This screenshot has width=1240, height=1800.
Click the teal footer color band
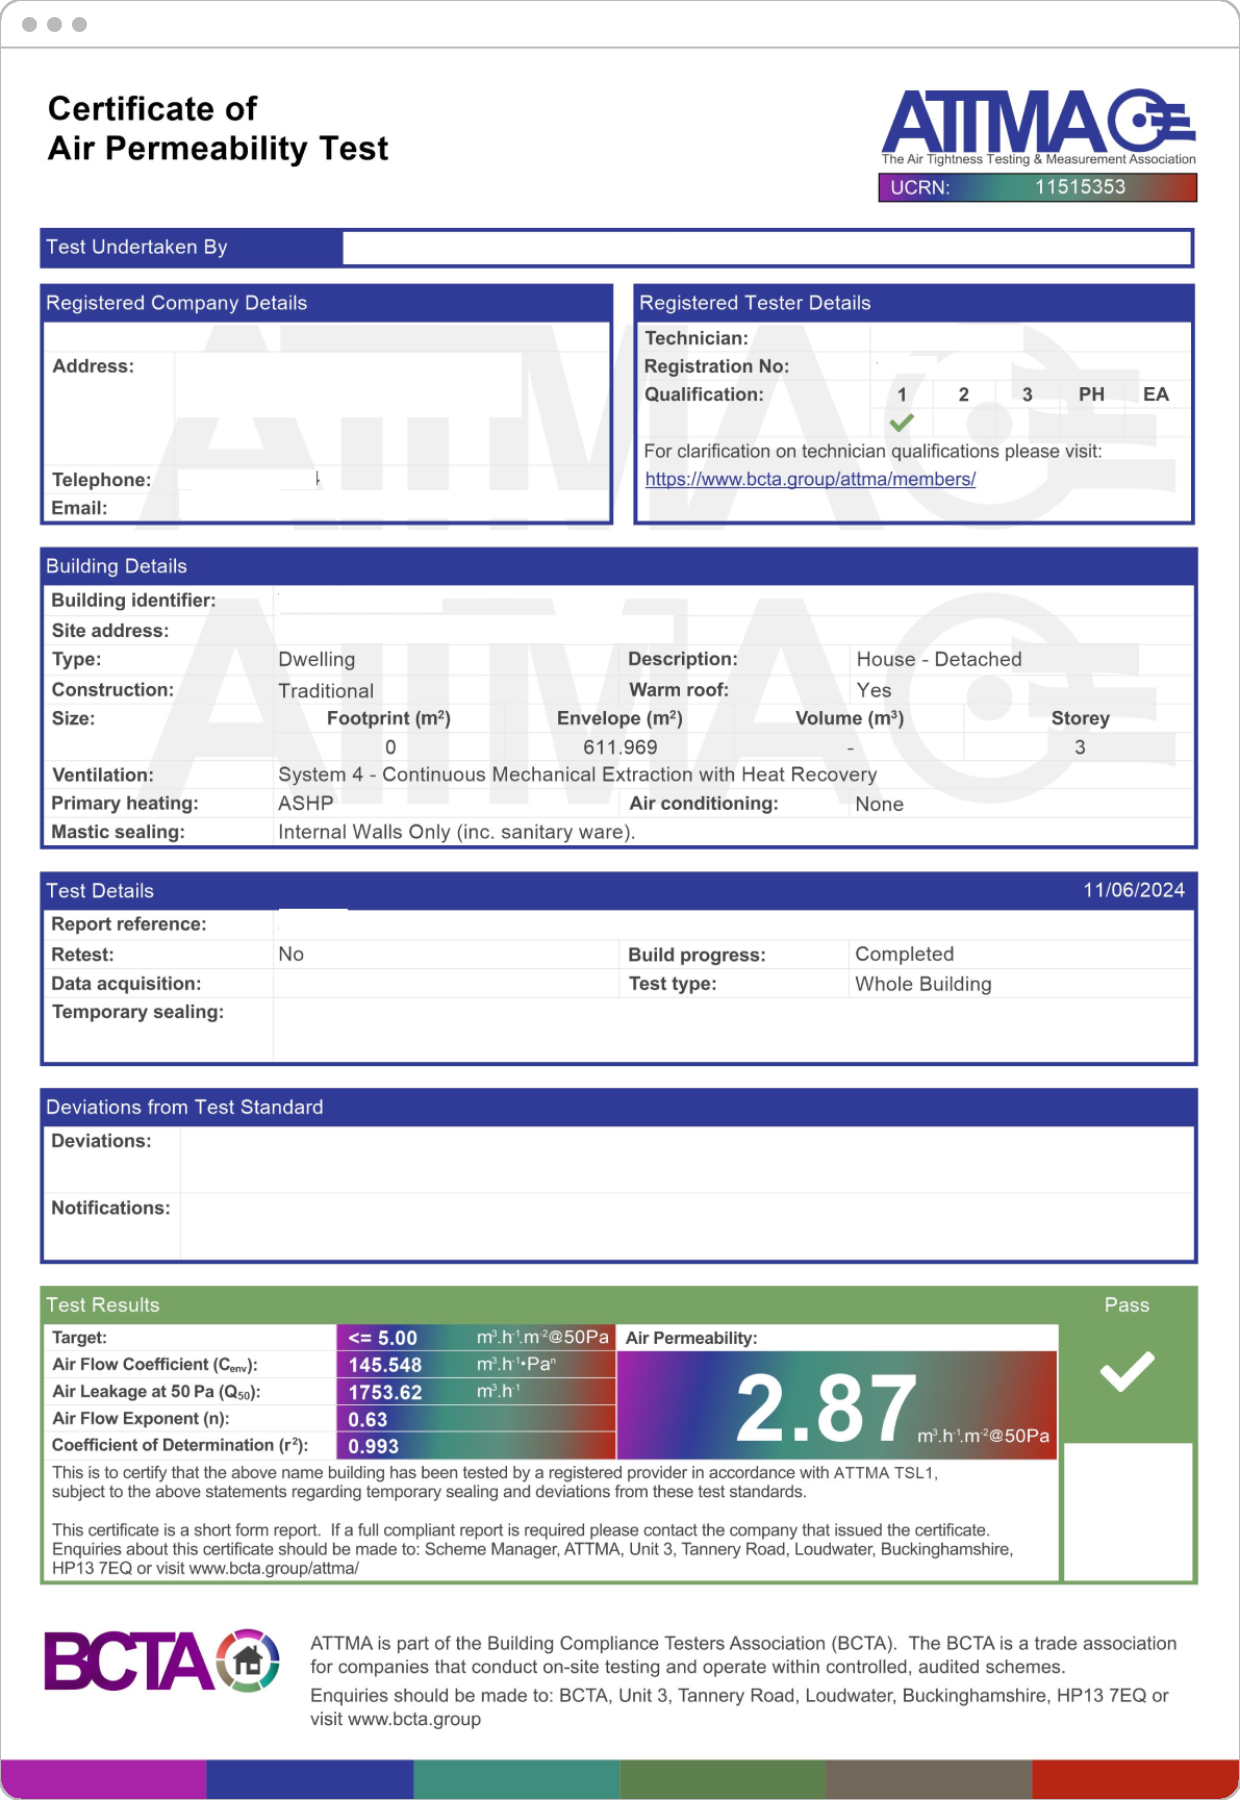click(517, 1779)
